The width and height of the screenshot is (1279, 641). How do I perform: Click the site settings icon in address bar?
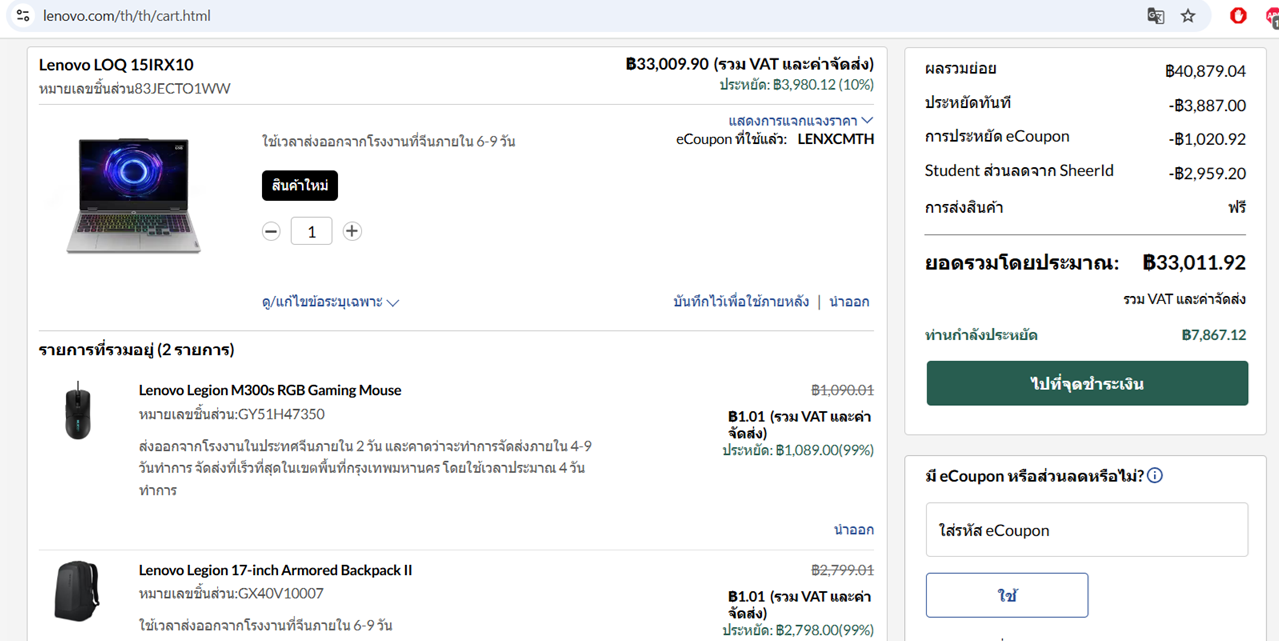point(23,16)
